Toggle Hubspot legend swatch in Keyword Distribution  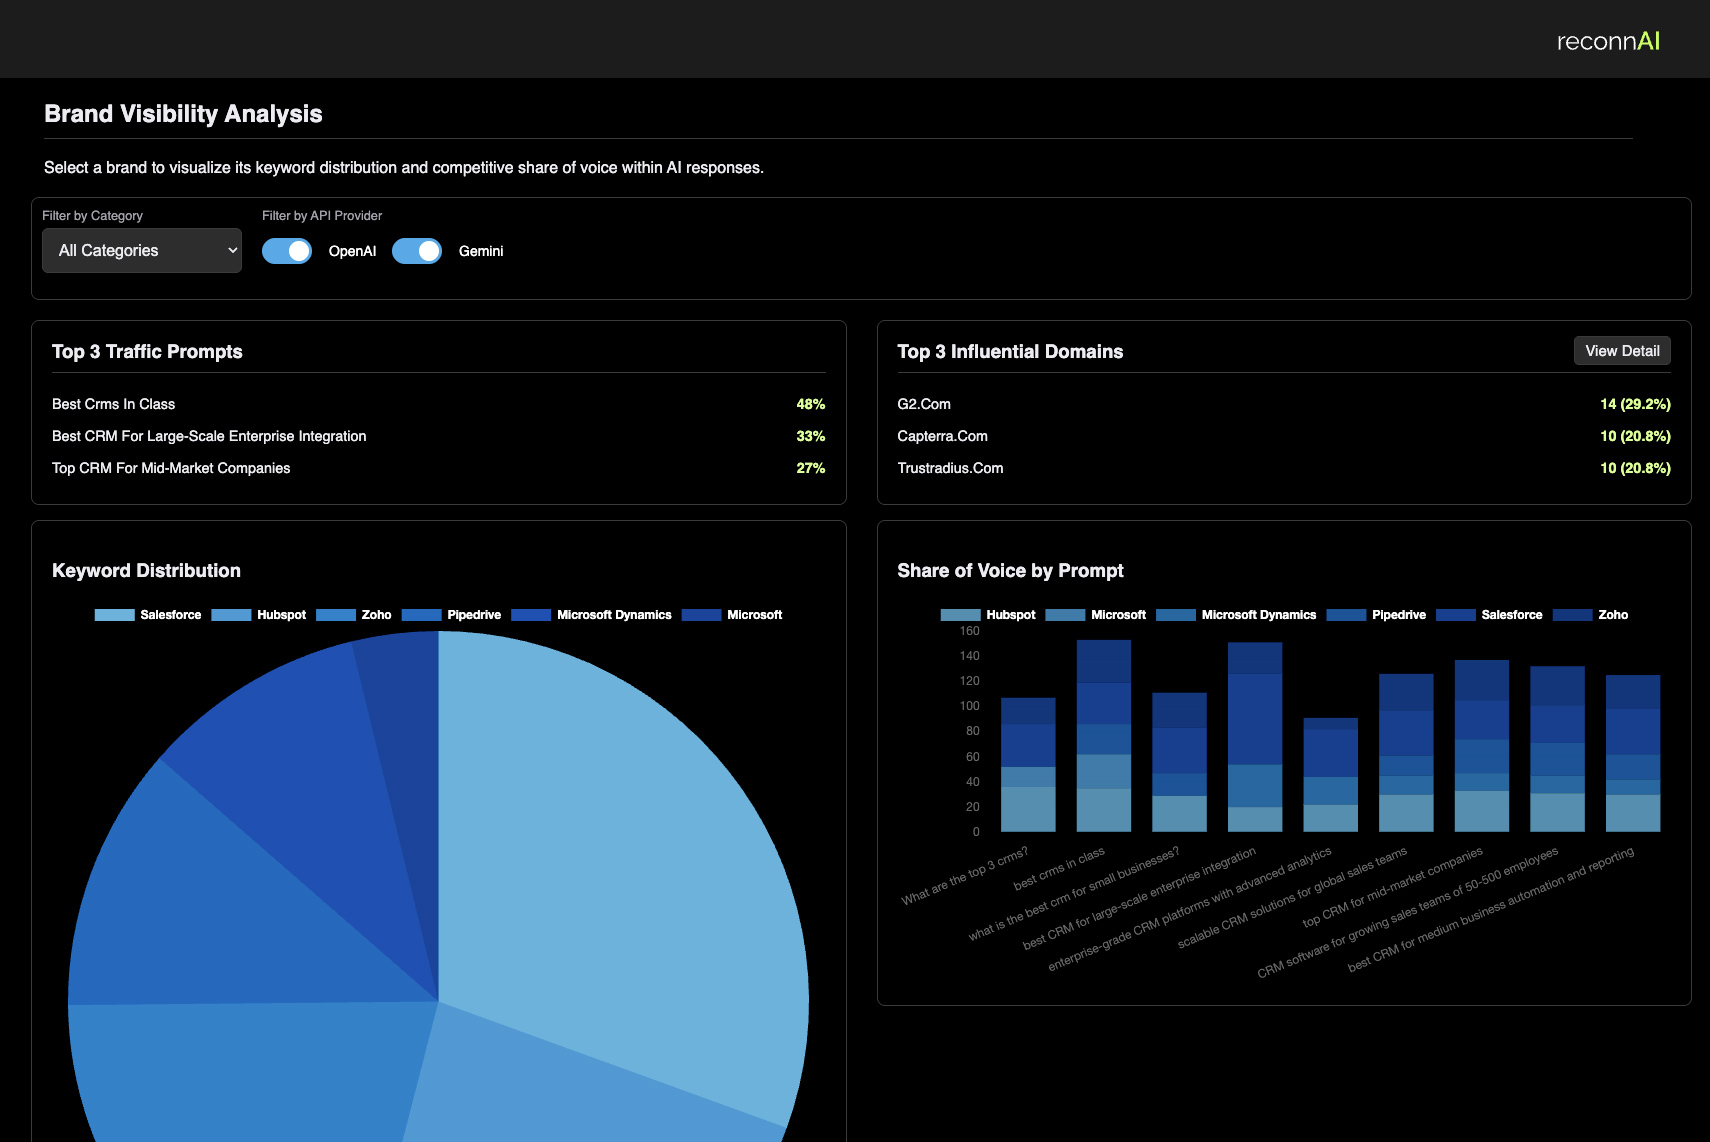coord(231,615)
